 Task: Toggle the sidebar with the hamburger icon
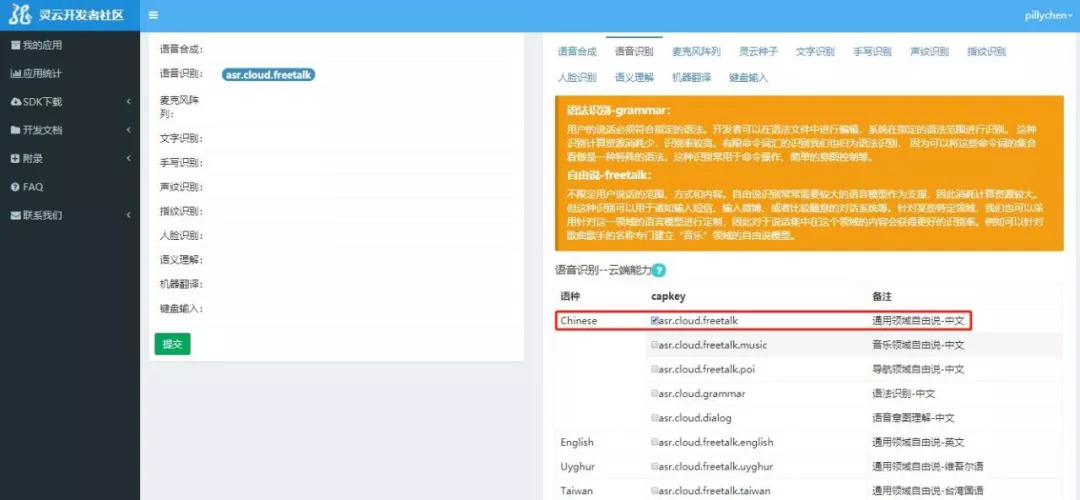click(x=153, y=15)
